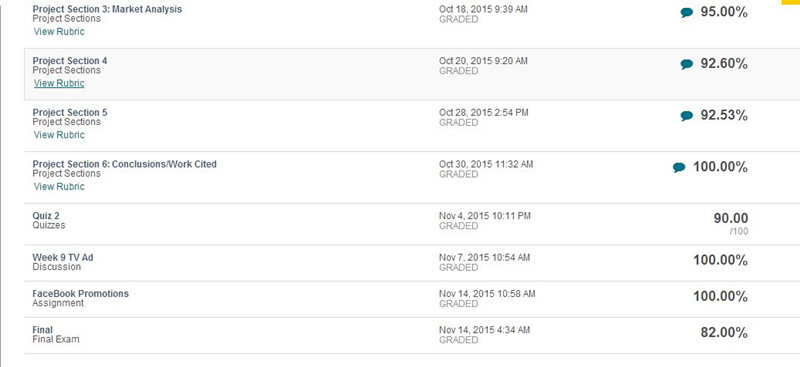Viewport: 800px width, 367px height.
Task: View Rubric for Project Section 3
Action: click(59, 32)
